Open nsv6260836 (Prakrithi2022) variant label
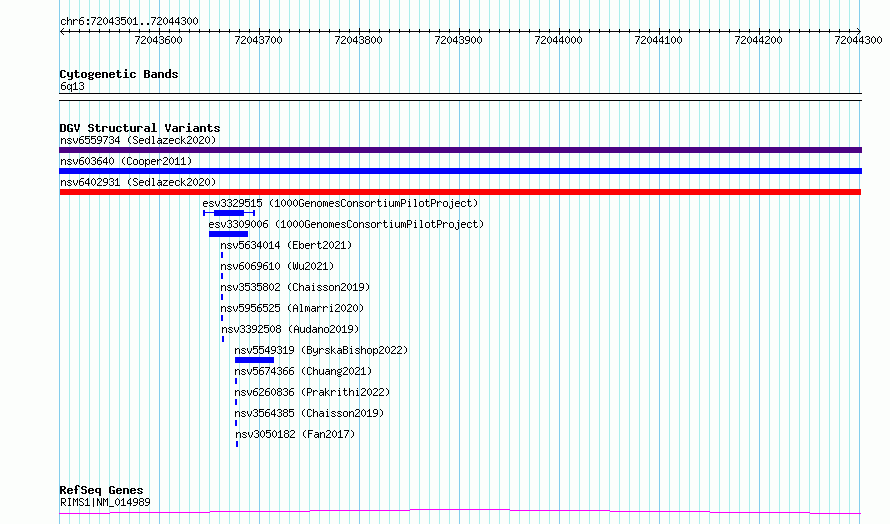 pos(312,392)
